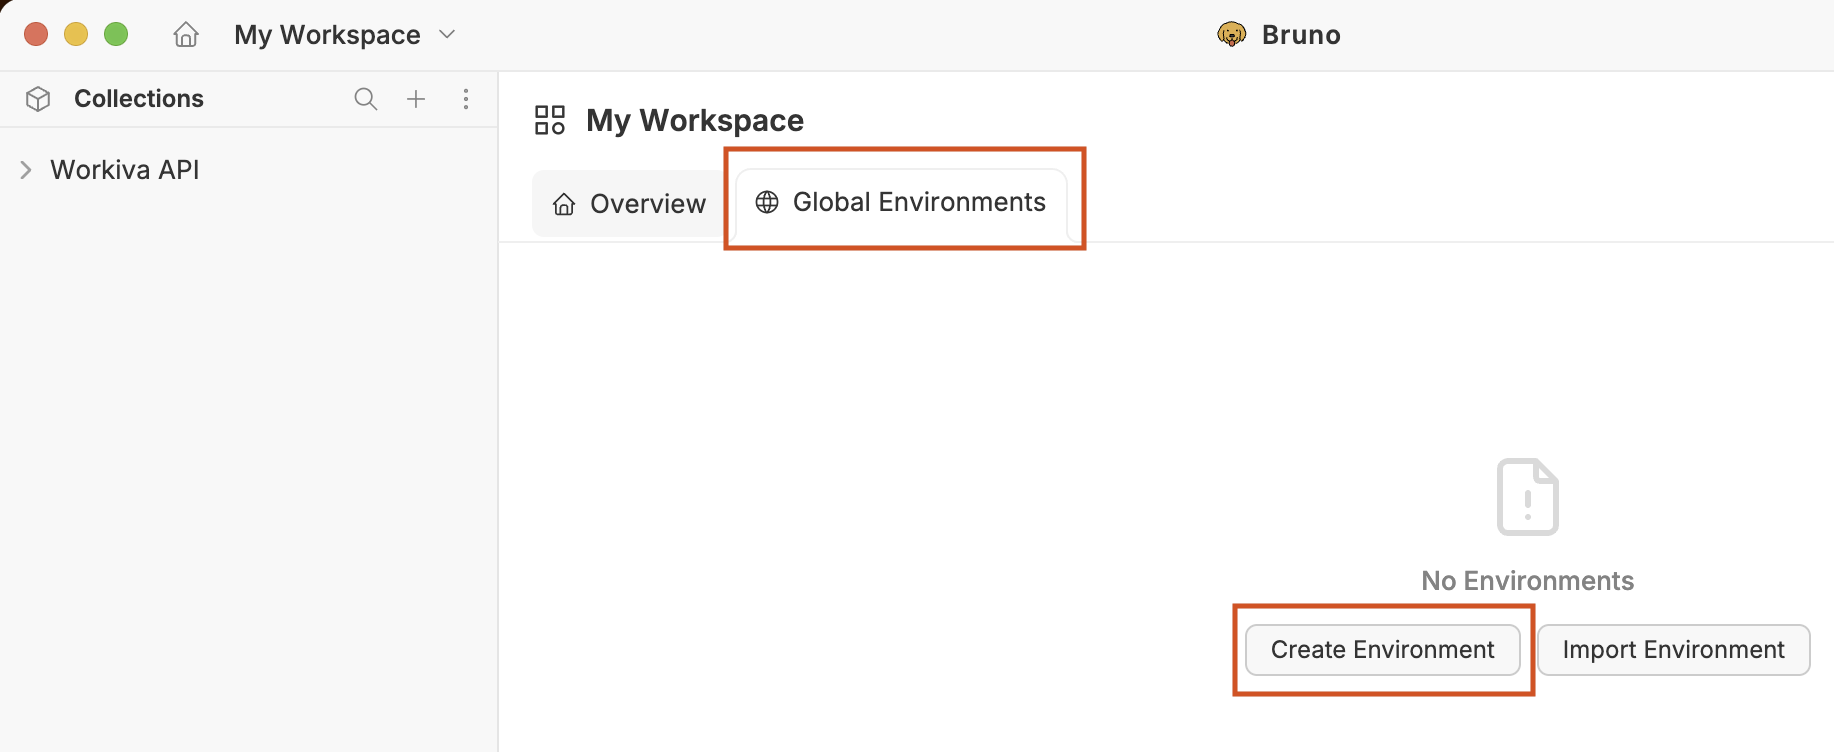Screen dimensions: 1834x752
Task: Click the Collections cube icon
Action: (x=38, y=99)
